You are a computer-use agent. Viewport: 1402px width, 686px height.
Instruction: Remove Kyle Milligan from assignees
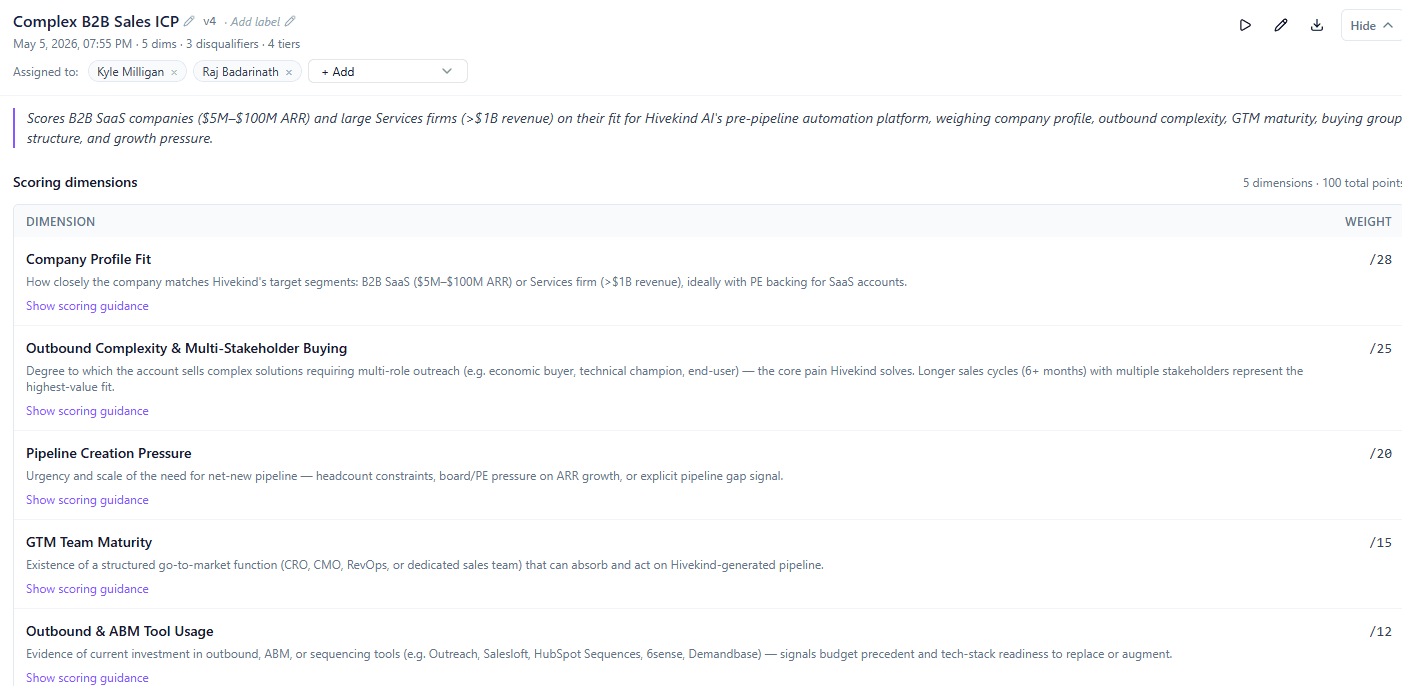174,72
